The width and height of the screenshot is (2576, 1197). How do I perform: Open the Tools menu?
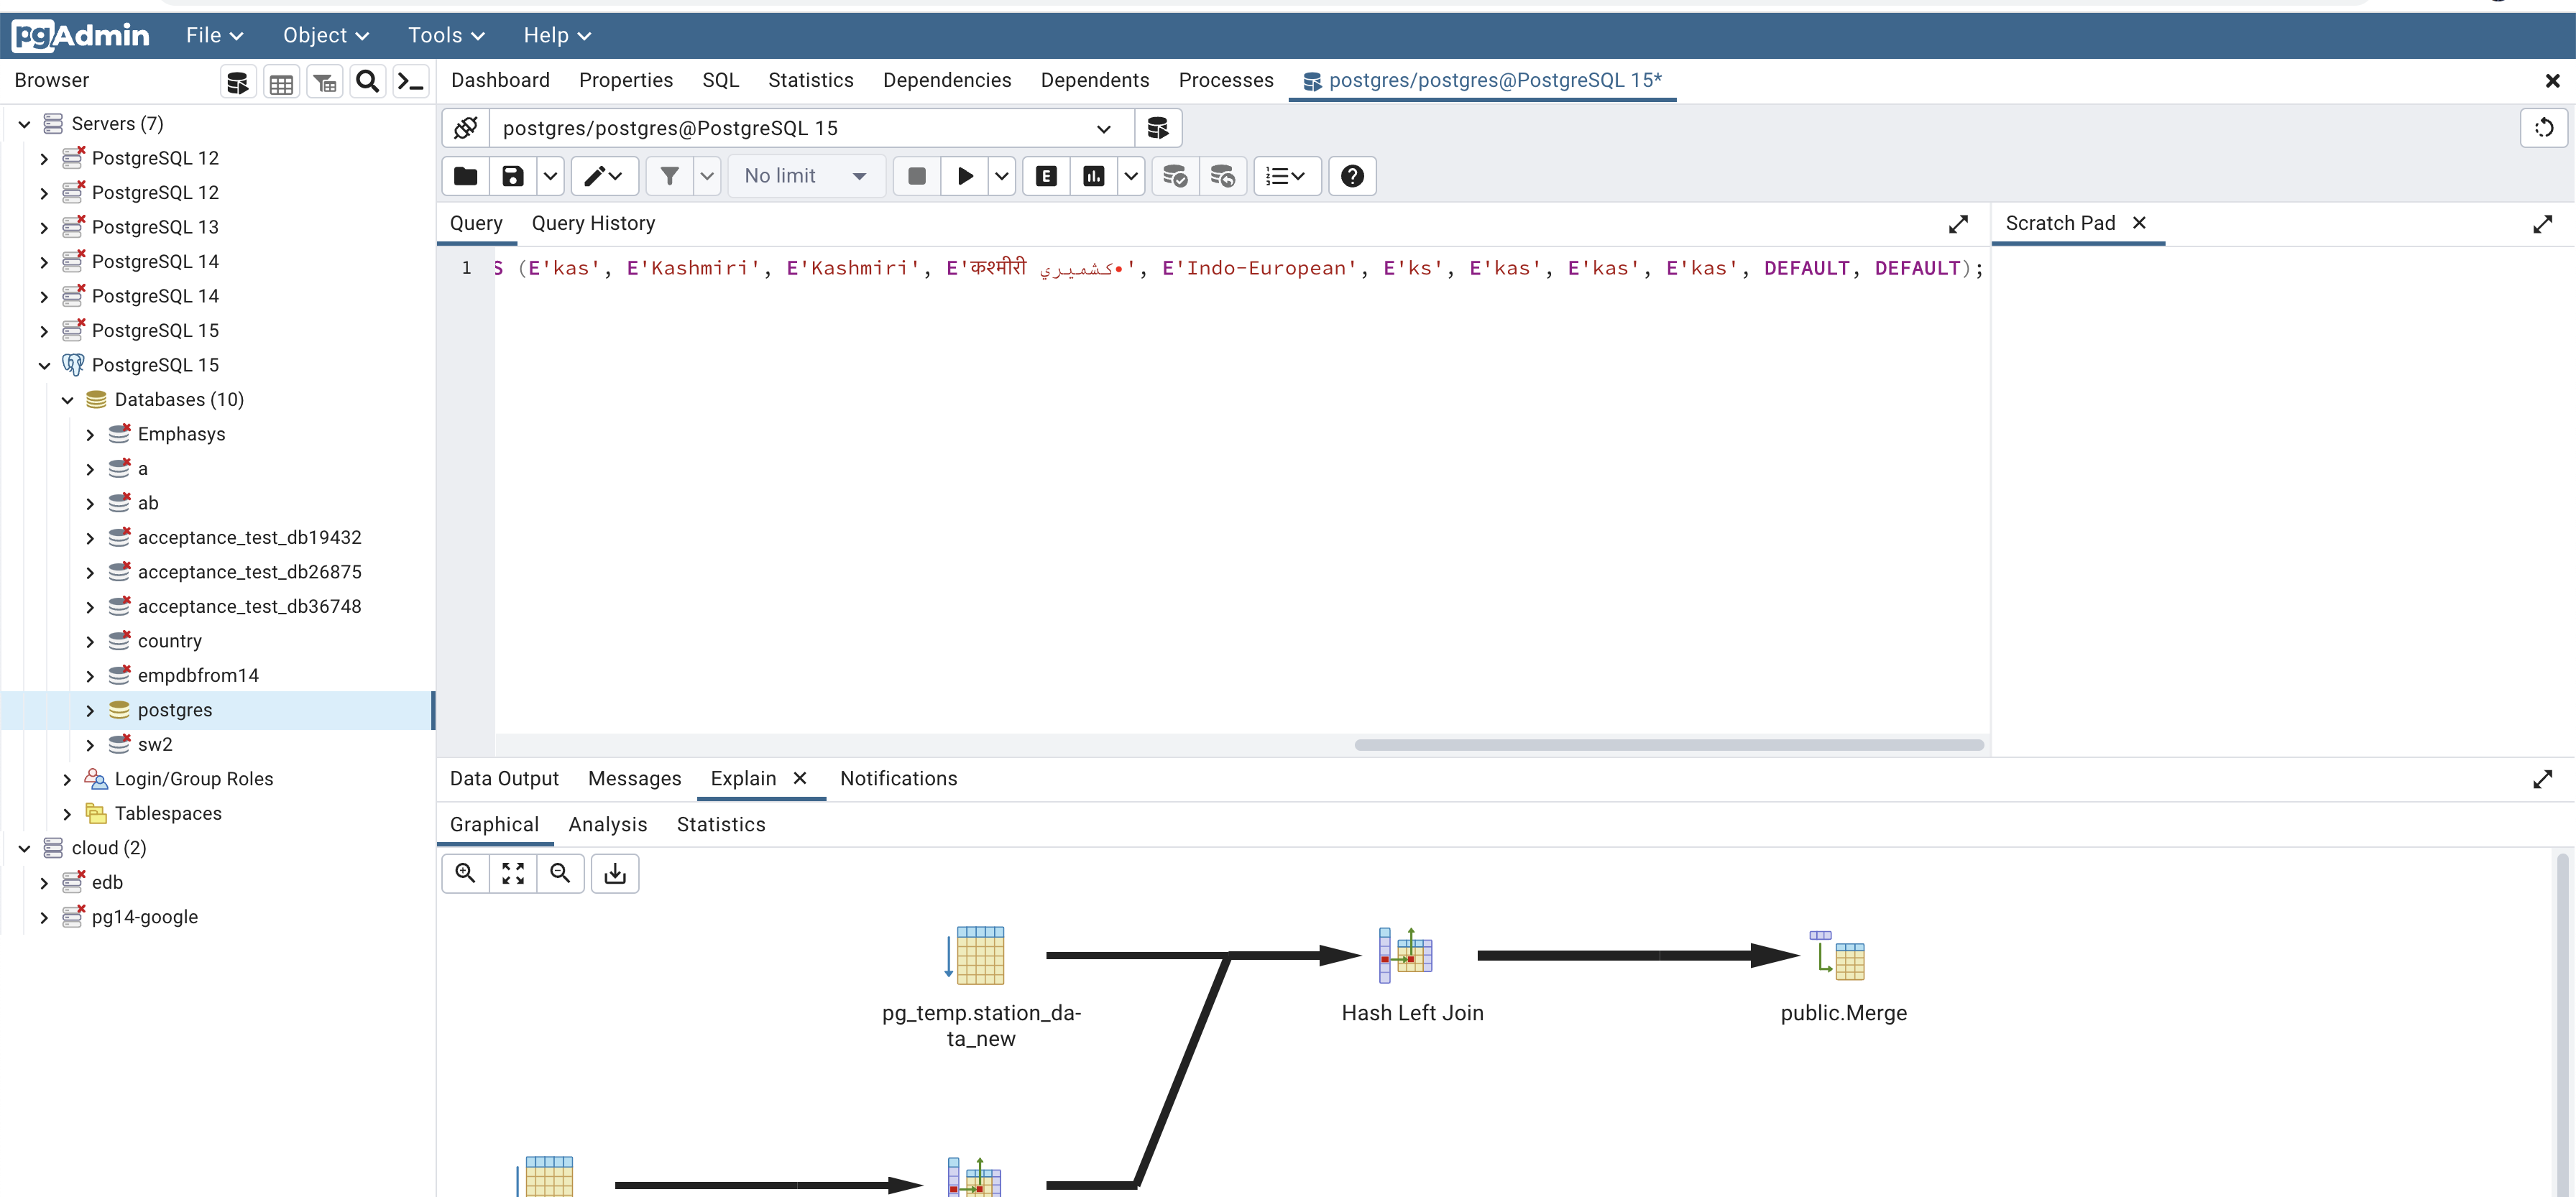coord(444,35)
